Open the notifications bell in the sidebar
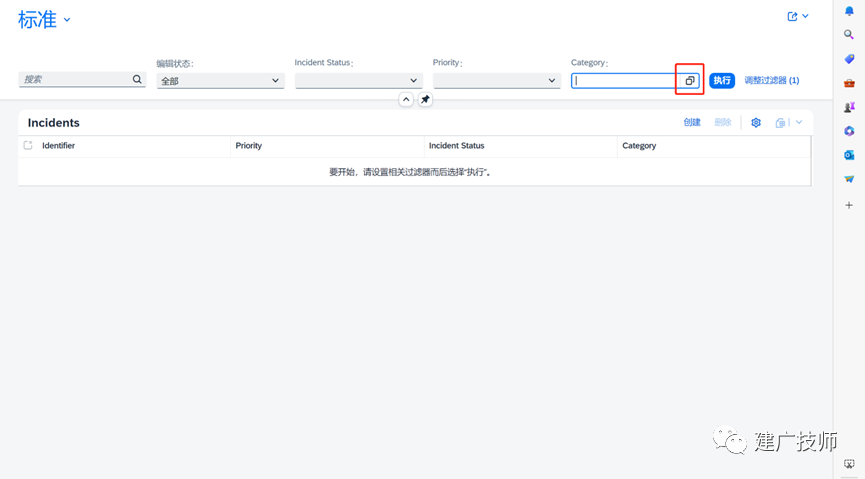Image resolution: width=865 pixels, height=479 pixels. click(x=849, y=11)
